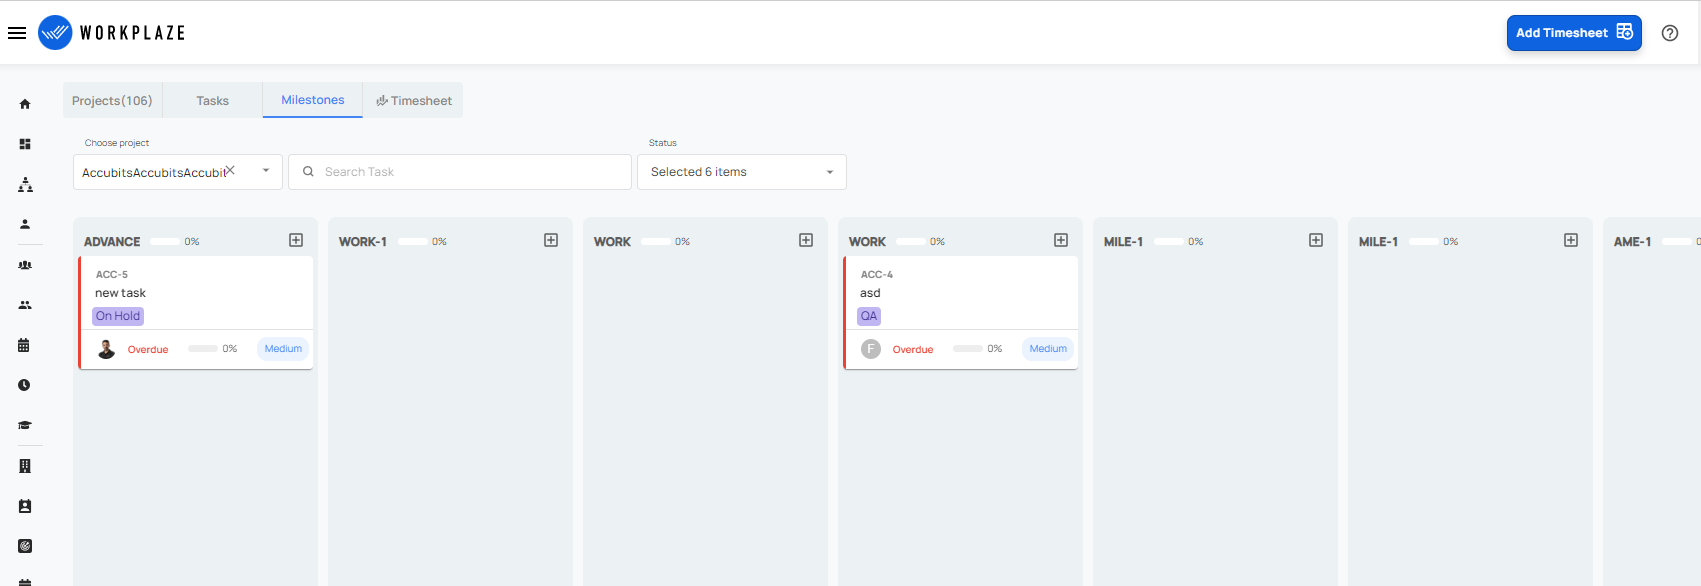Viewport: 1701px width, 586px height.
Task: Click the Medium priority badge on ACC-5
Action: 283,349
